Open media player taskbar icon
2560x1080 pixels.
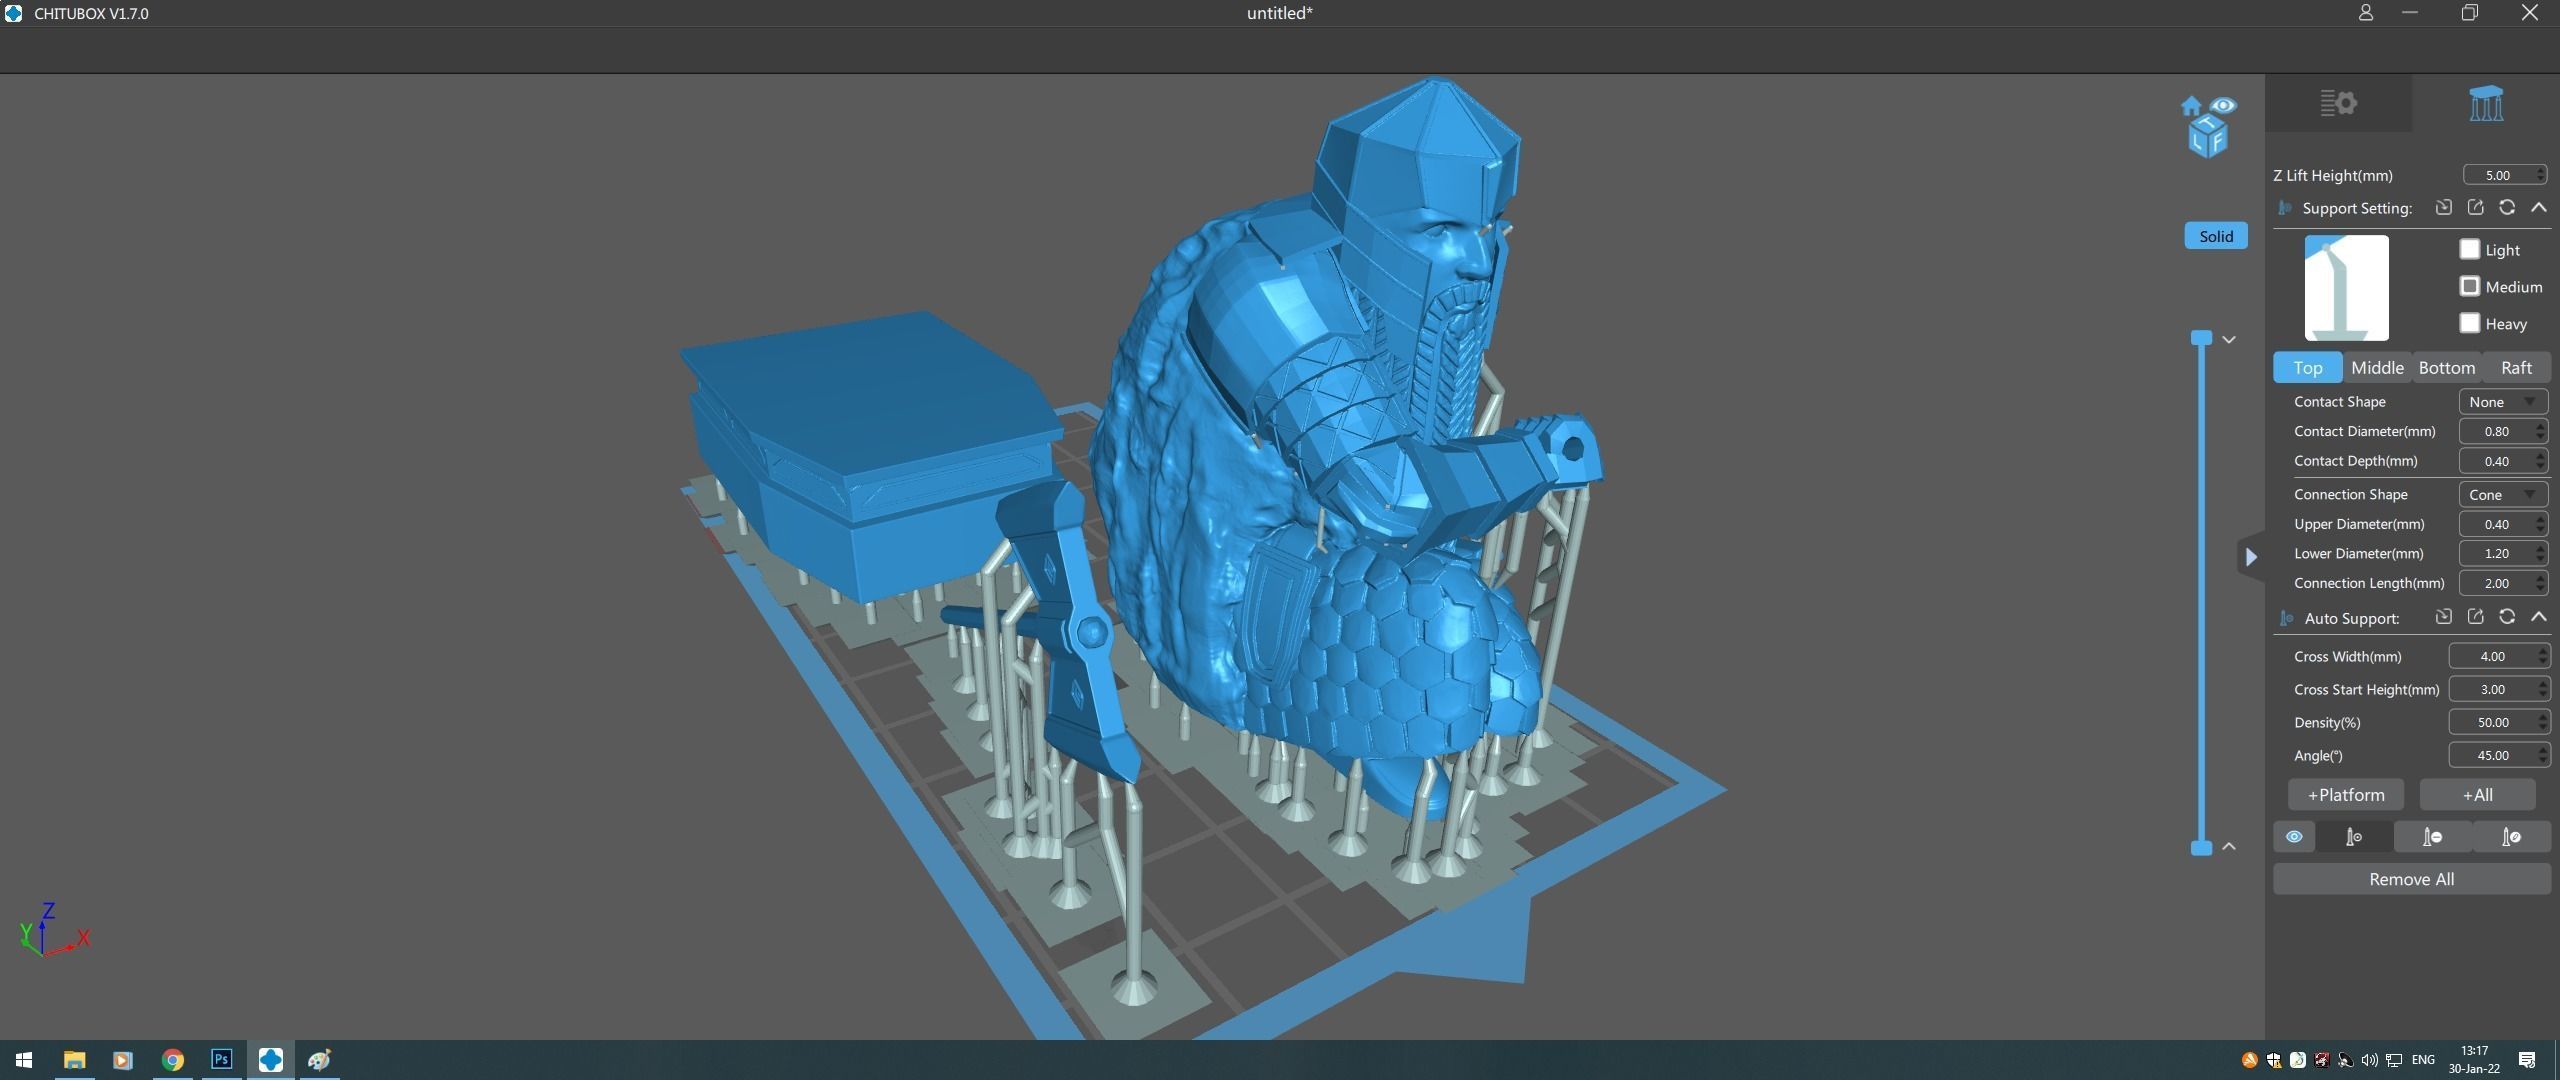click(123, 1060)
